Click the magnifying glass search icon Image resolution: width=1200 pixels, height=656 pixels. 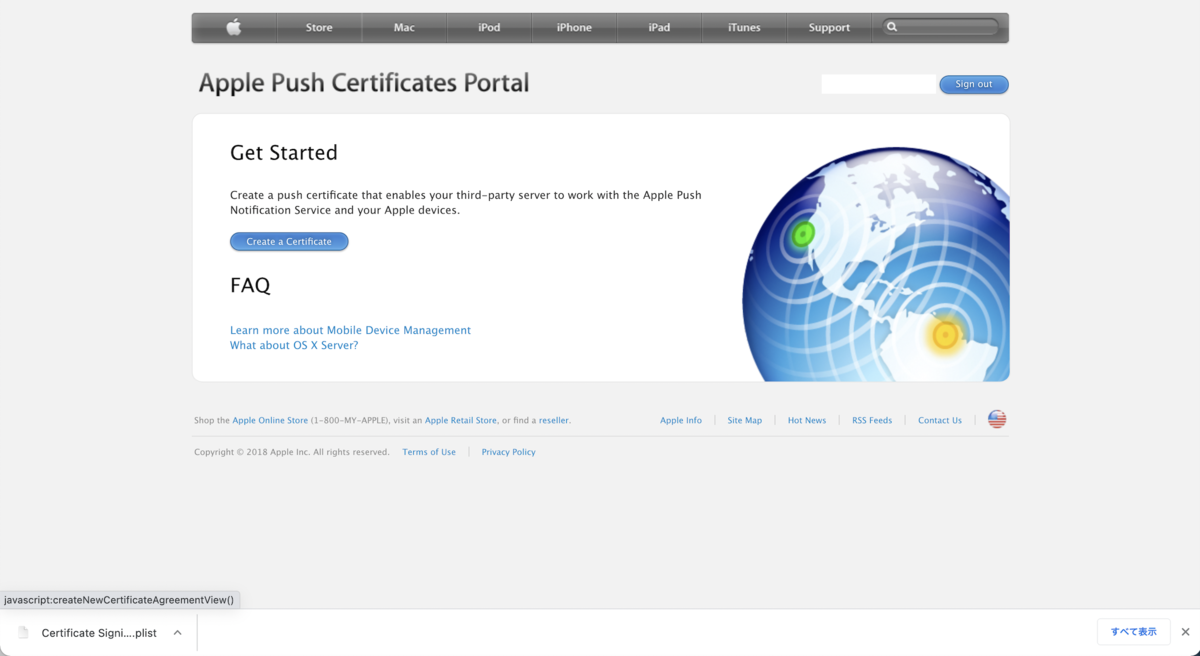[x=892, y=28]
